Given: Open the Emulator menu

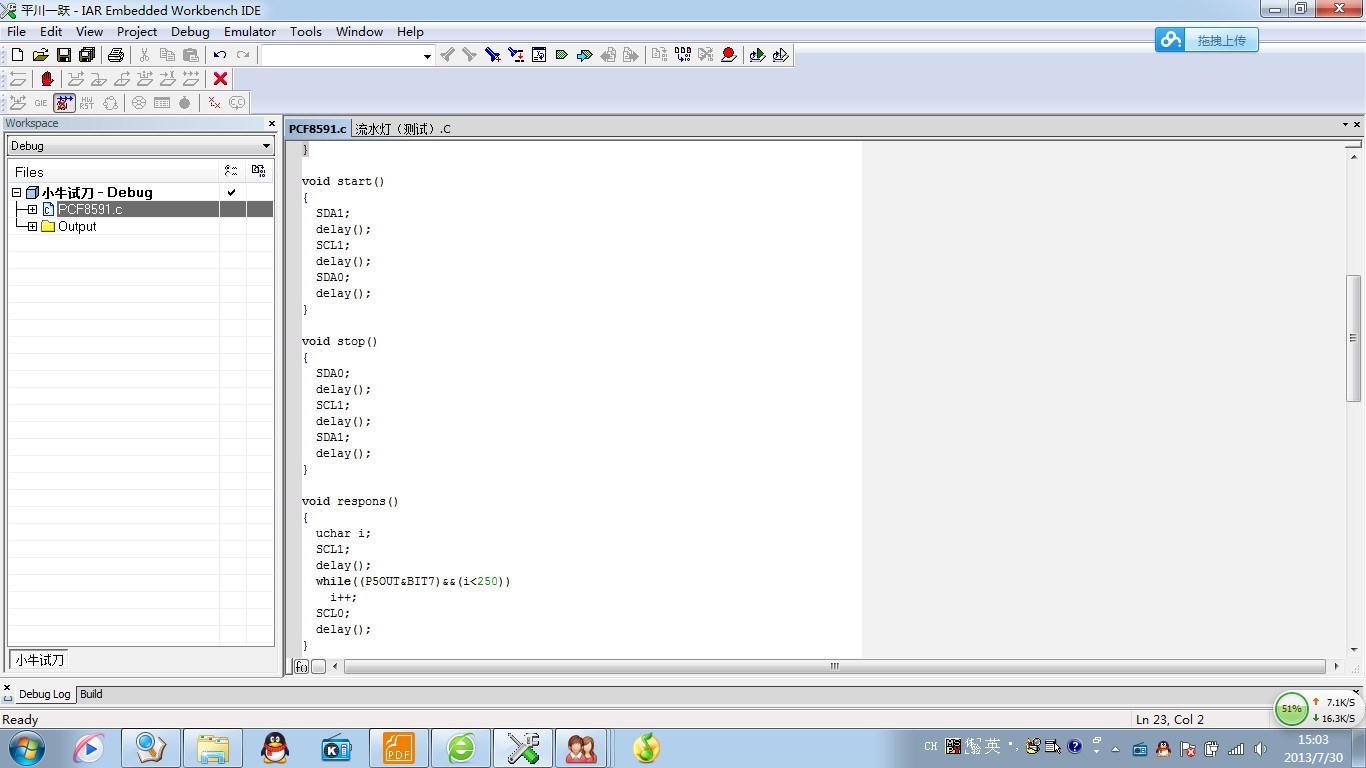Looking at the screenshot, I should tap(250, 32).
